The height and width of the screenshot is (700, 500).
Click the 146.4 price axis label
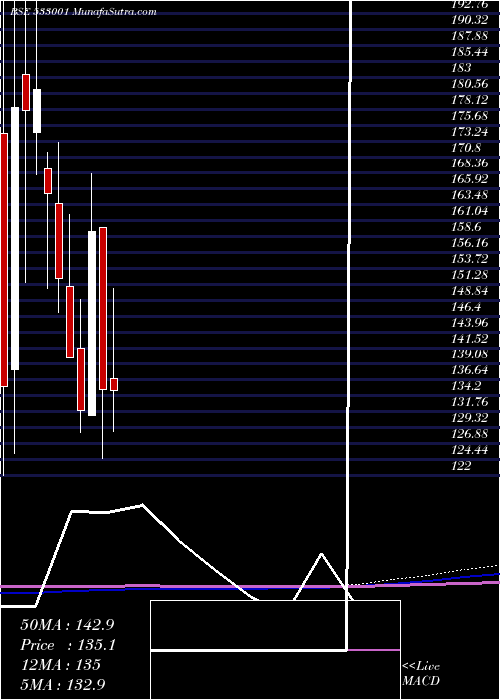(x=467, y=307)
